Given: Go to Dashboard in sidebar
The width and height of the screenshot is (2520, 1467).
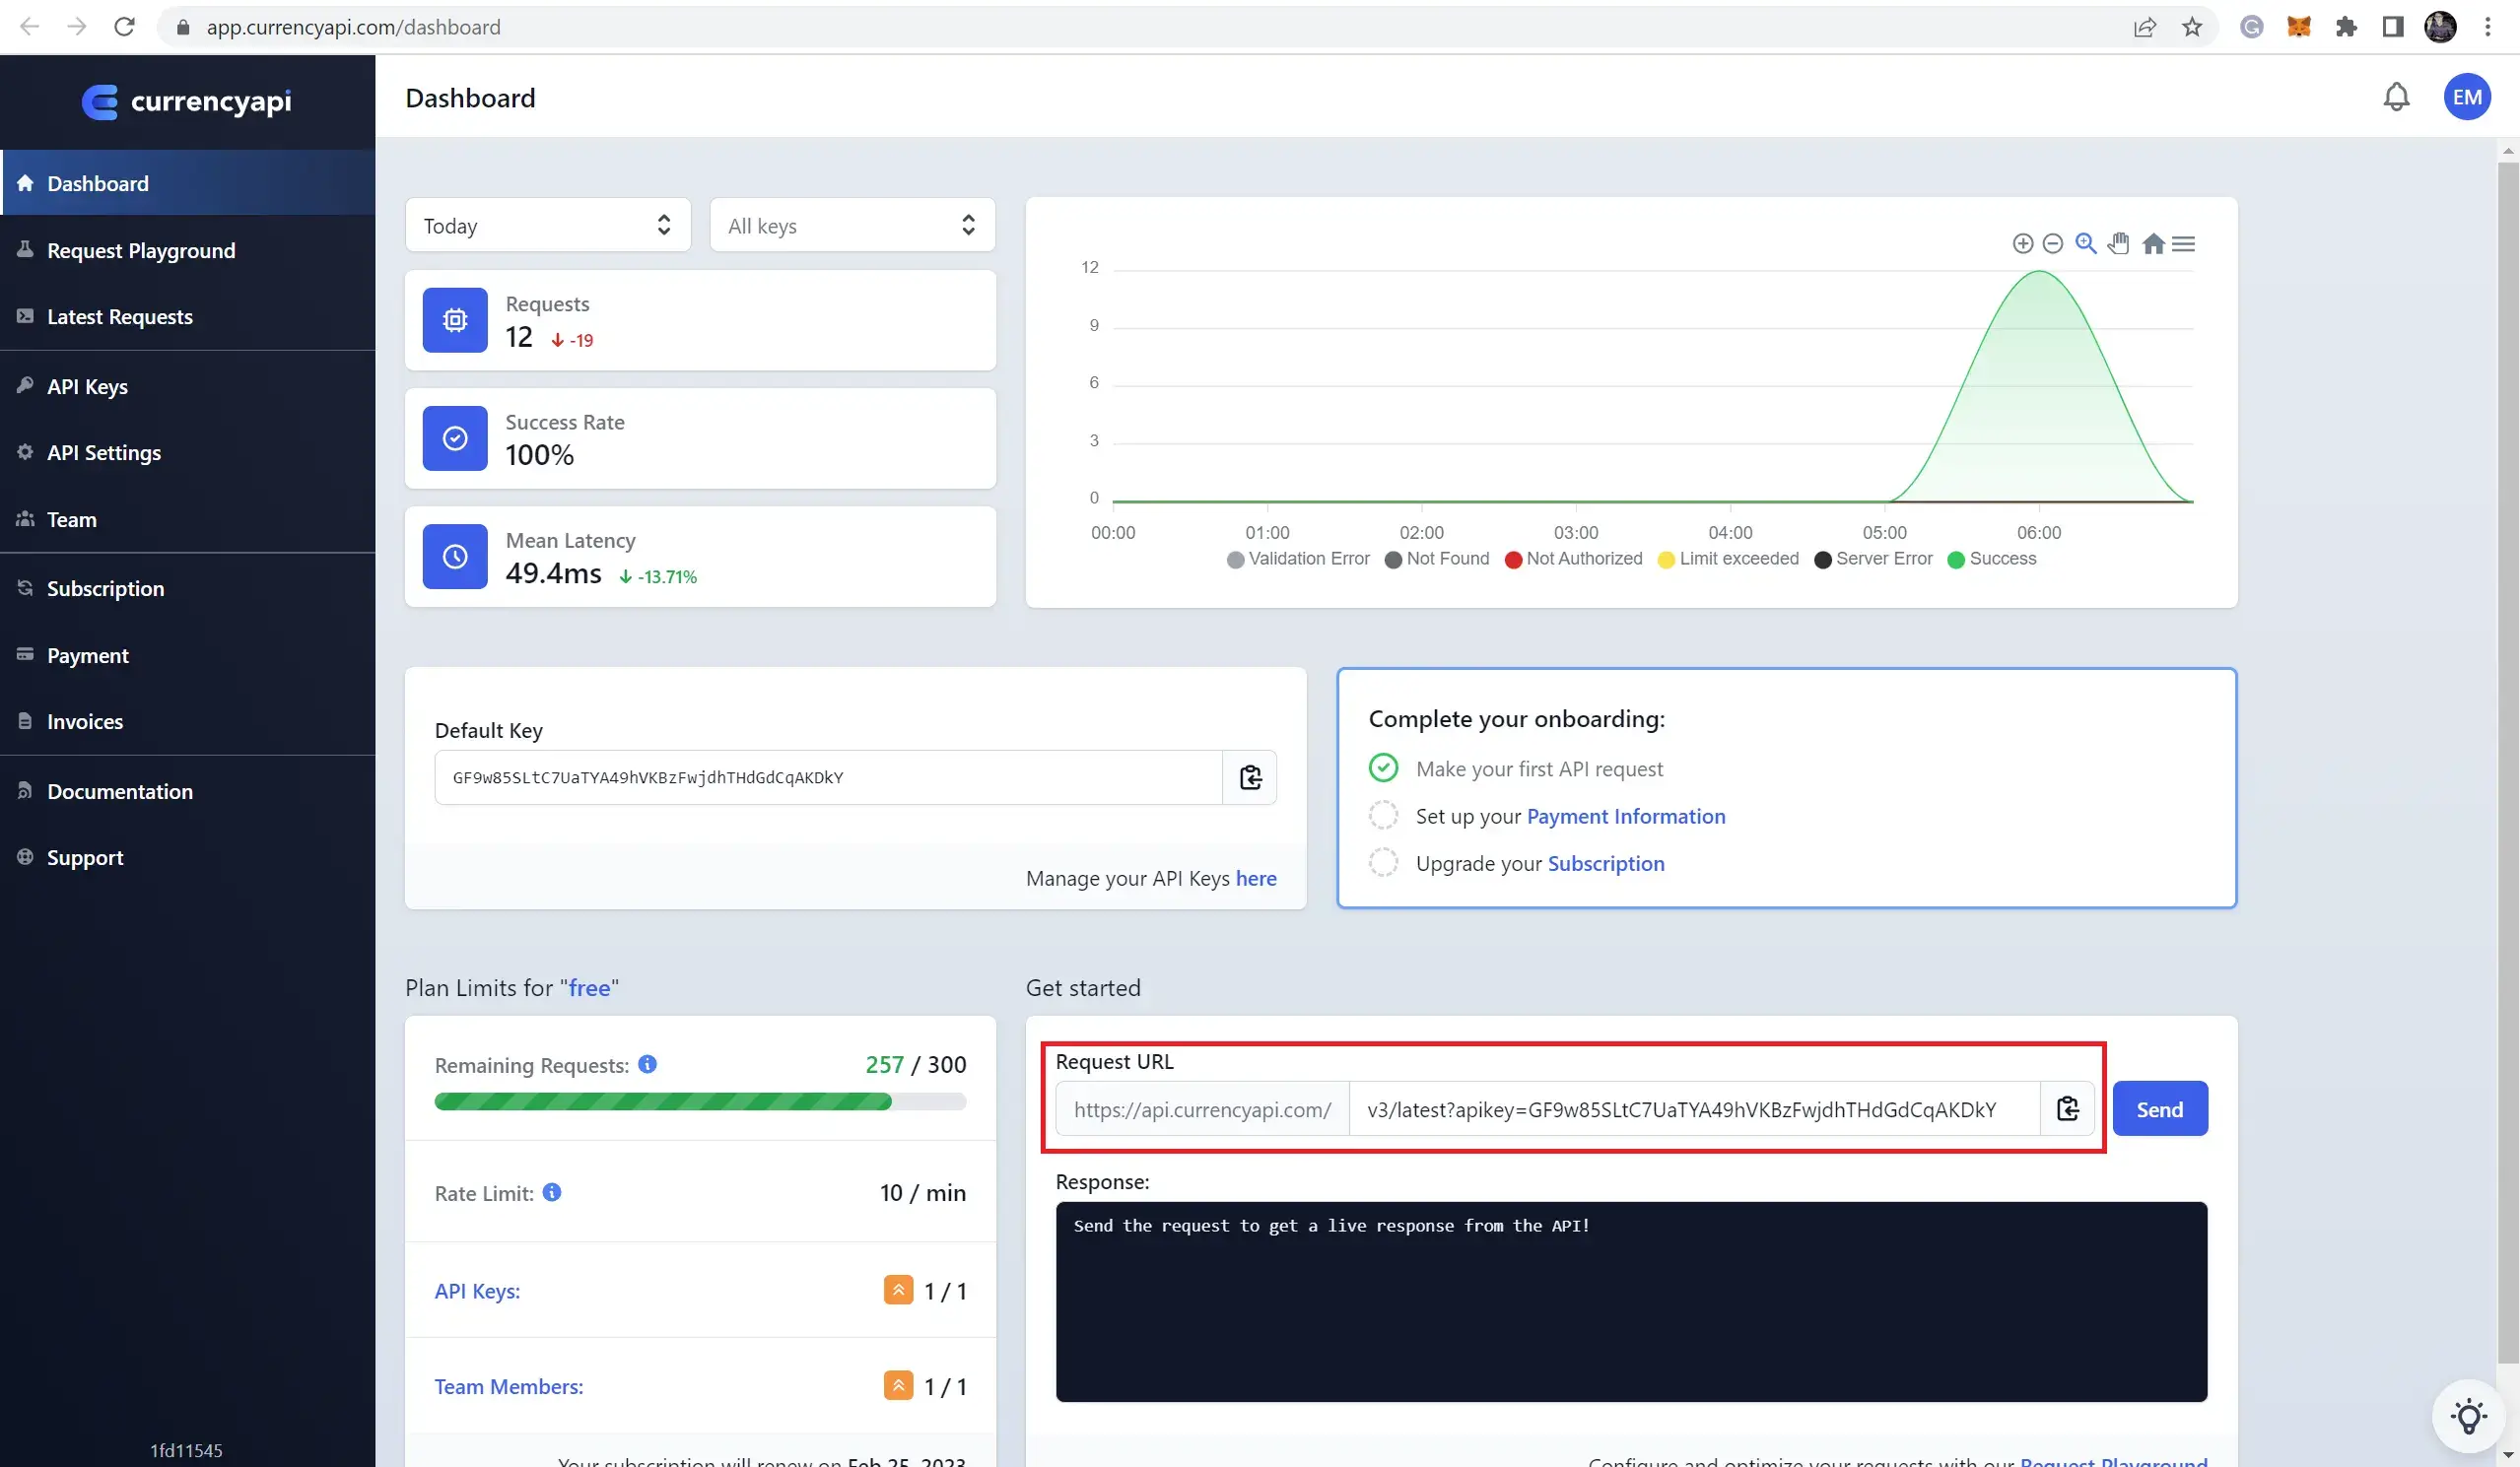Looking at the screenshot, I should coord(188,183).
